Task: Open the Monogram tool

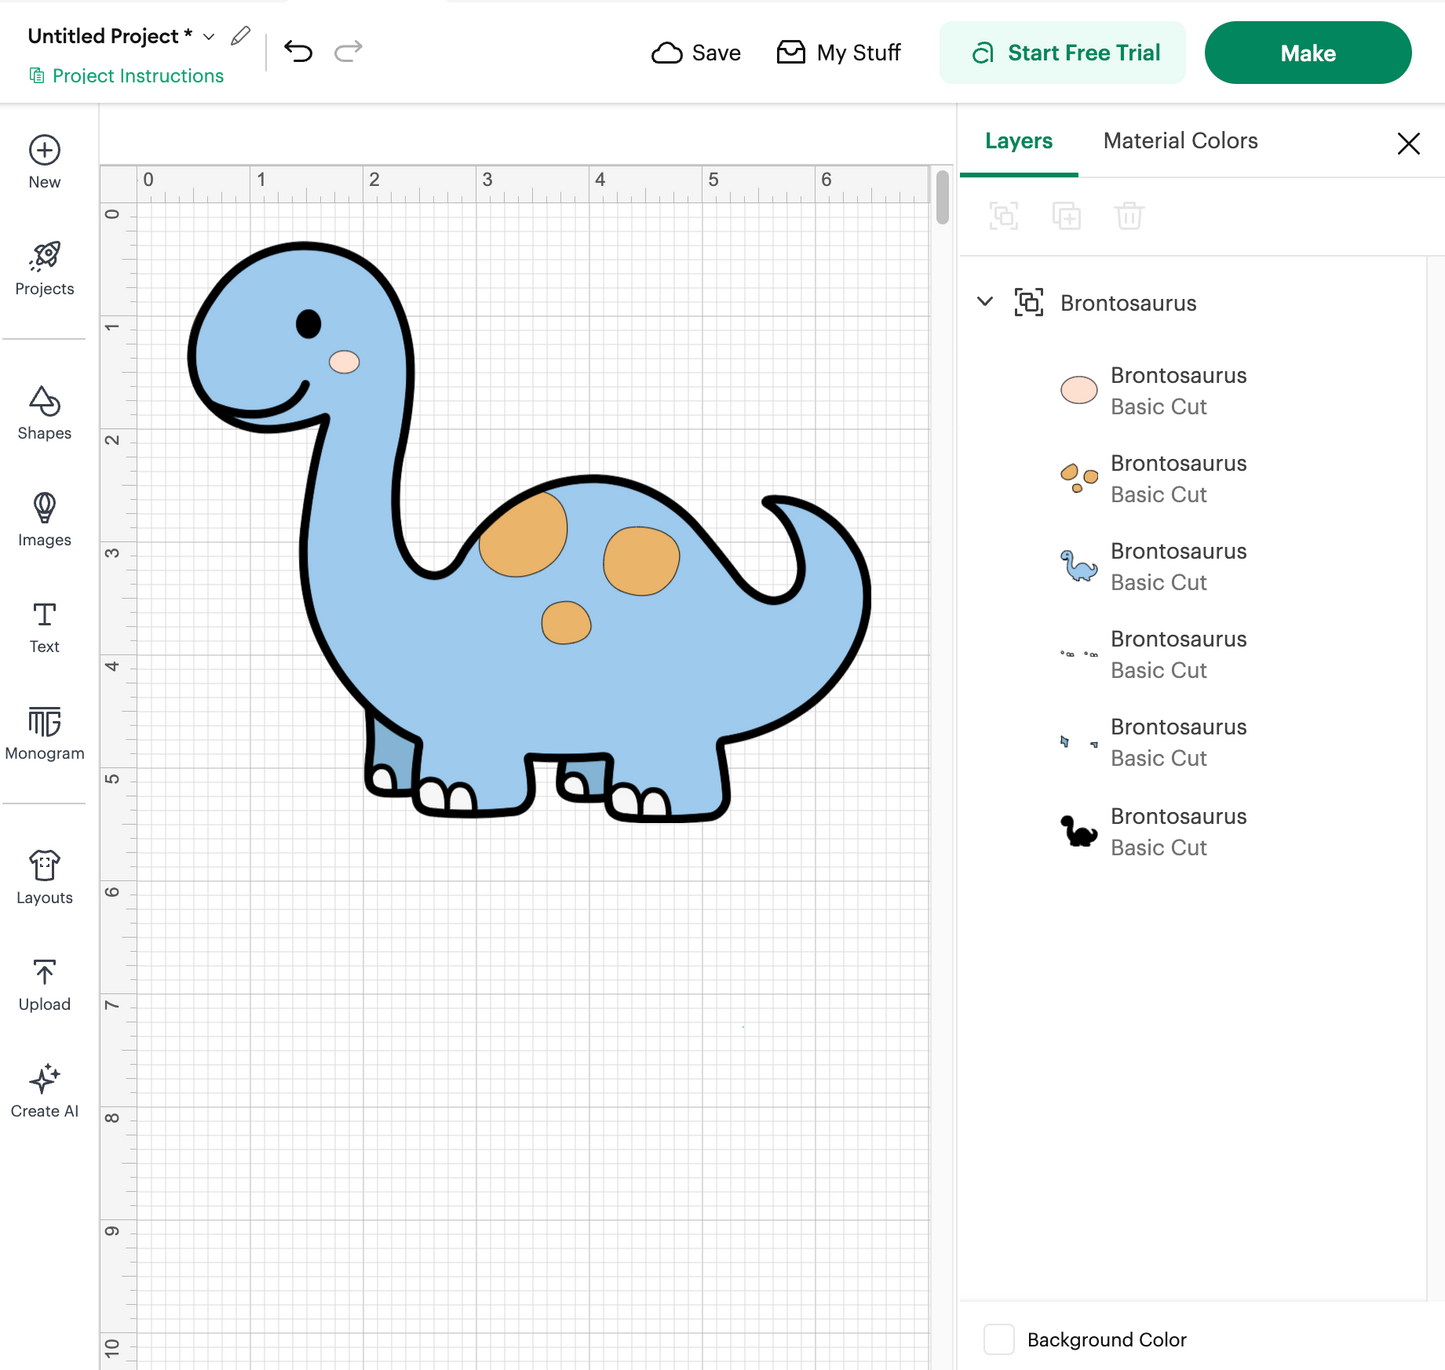Action: [x=44, y=733]
